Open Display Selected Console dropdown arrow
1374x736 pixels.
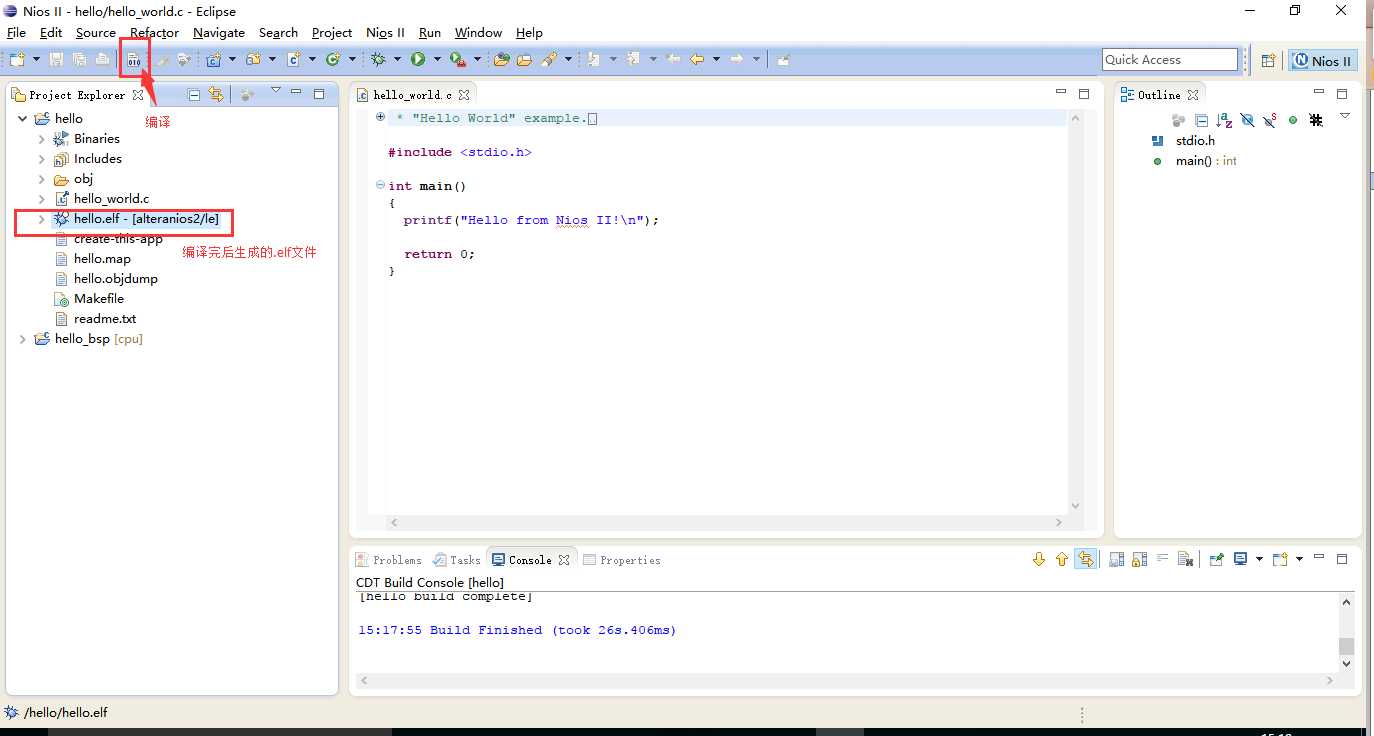point(1259,559)
